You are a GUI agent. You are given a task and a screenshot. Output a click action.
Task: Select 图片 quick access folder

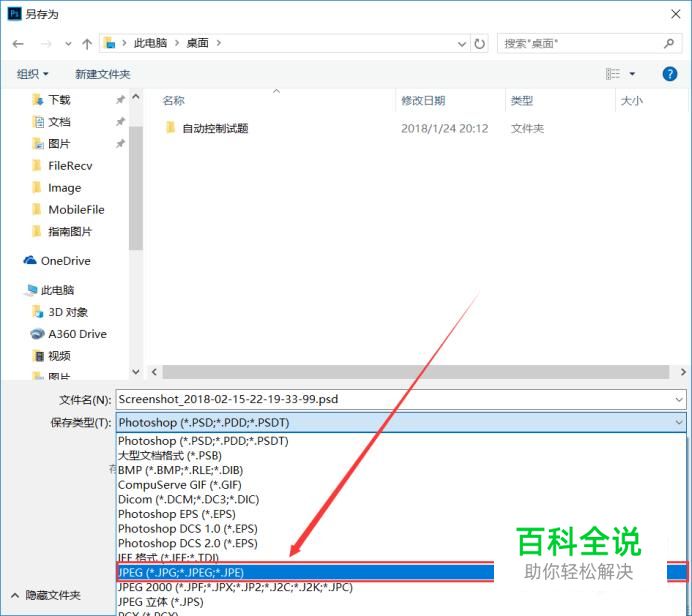59,144
